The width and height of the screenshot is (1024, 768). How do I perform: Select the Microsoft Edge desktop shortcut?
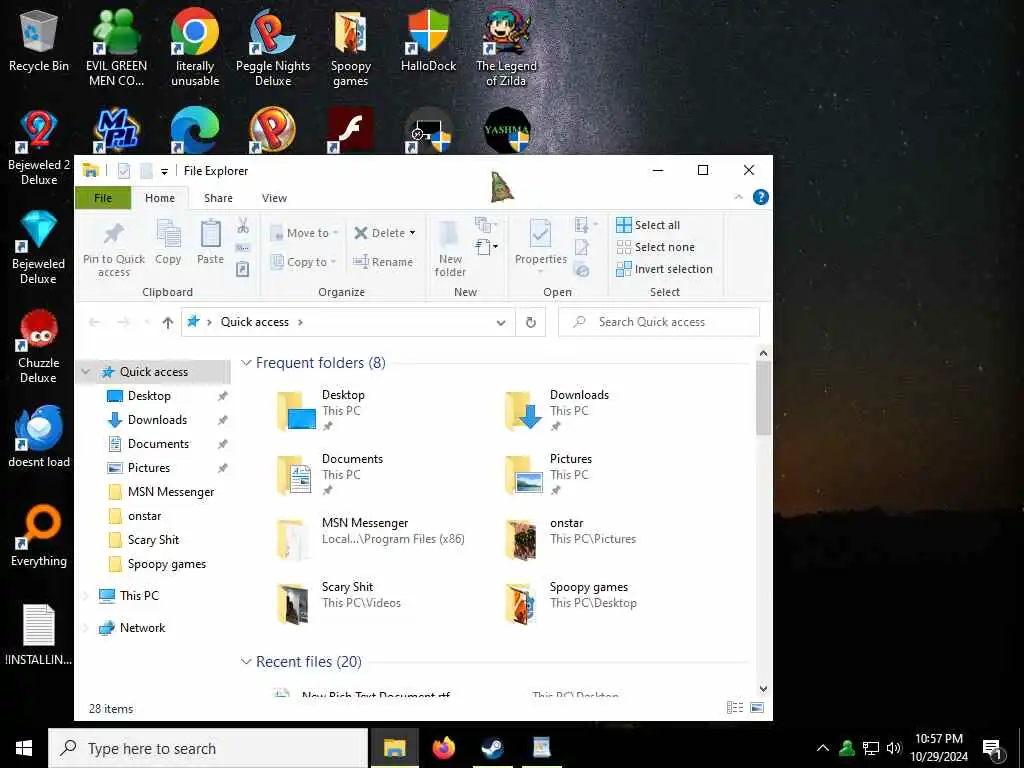(x=195, y=129)
